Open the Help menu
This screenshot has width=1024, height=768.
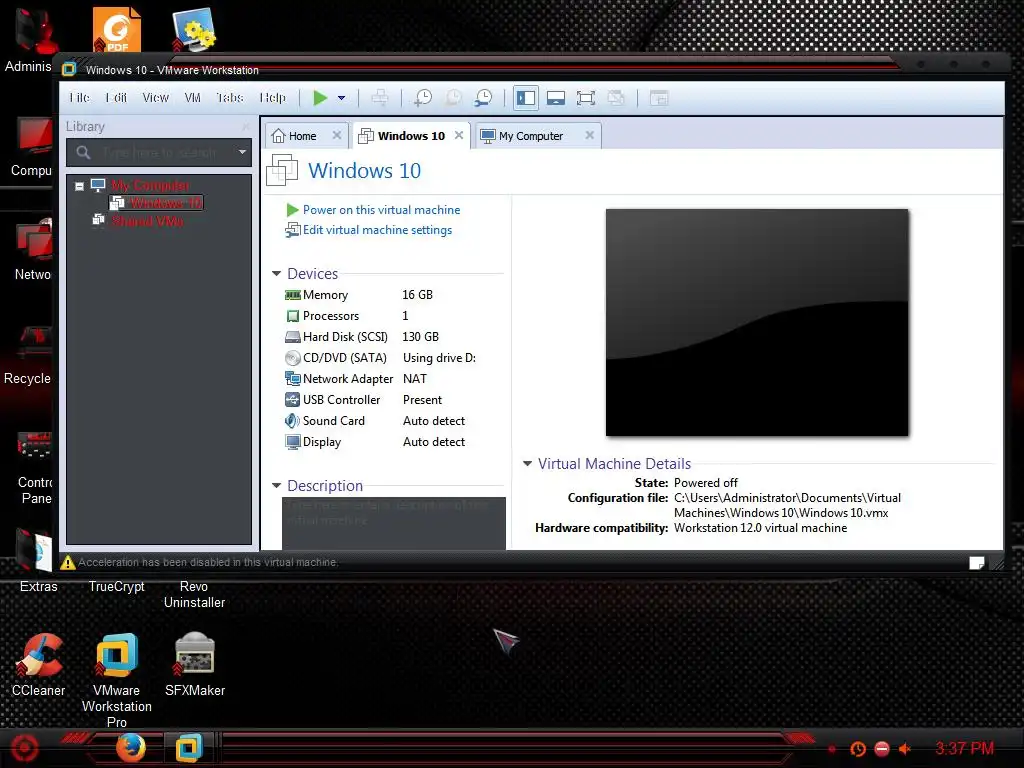(x=272, y=97)
